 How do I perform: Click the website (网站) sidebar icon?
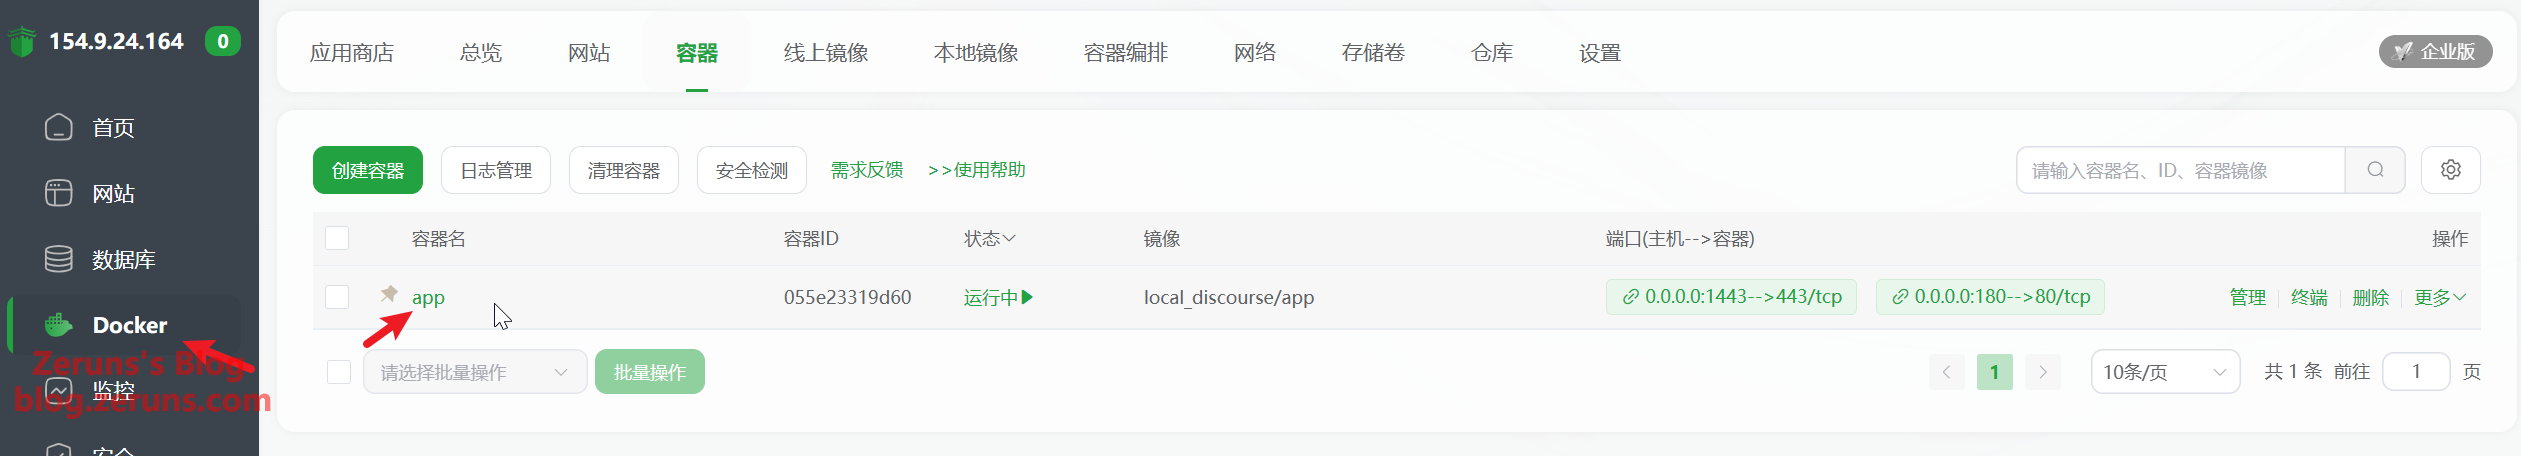click(59, 193)
